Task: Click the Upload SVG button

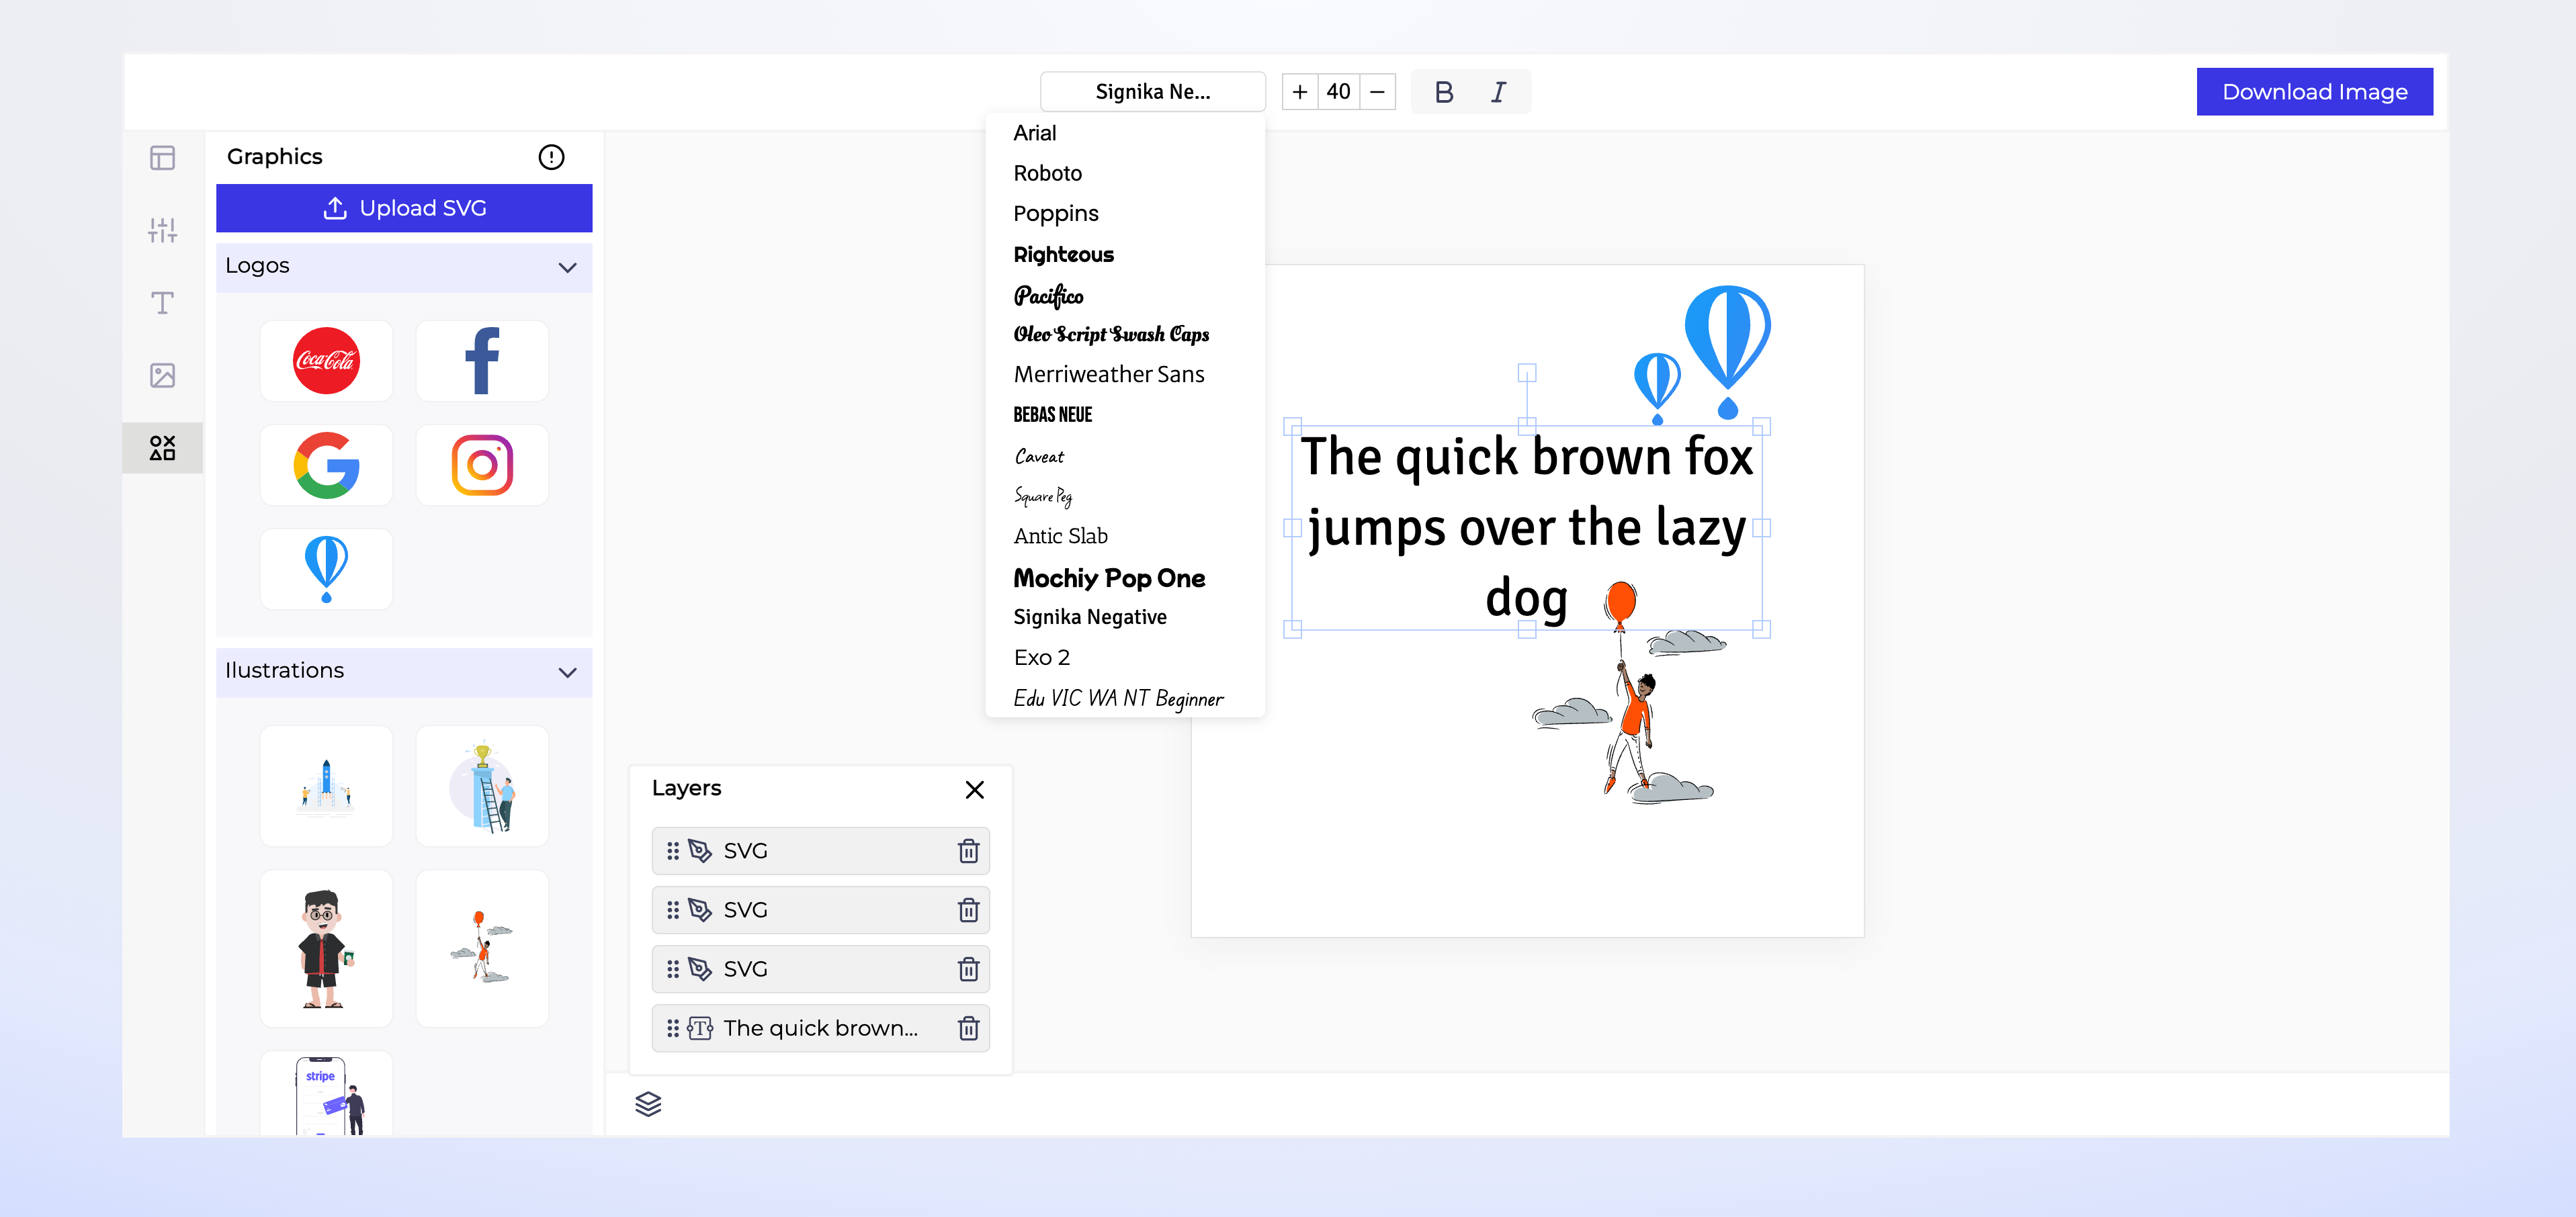Action: 404,207
